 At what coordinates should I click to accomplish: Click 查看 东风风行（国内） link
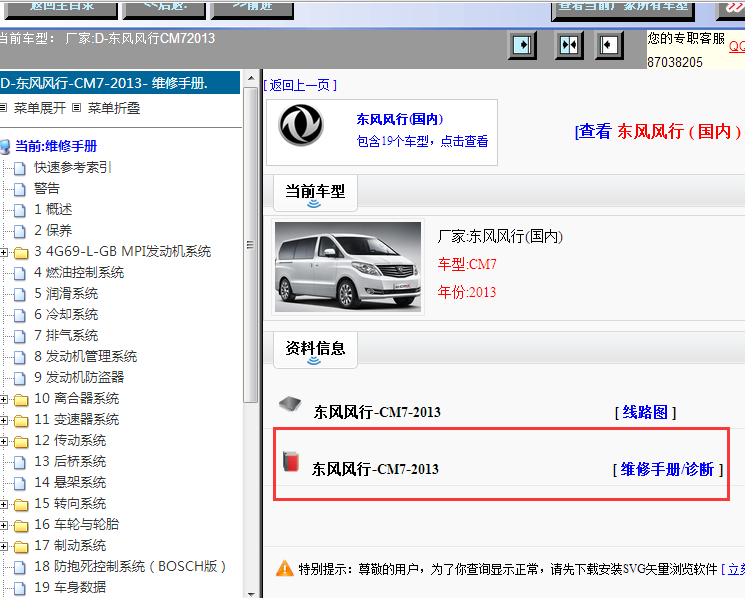[x=658, y=131]
